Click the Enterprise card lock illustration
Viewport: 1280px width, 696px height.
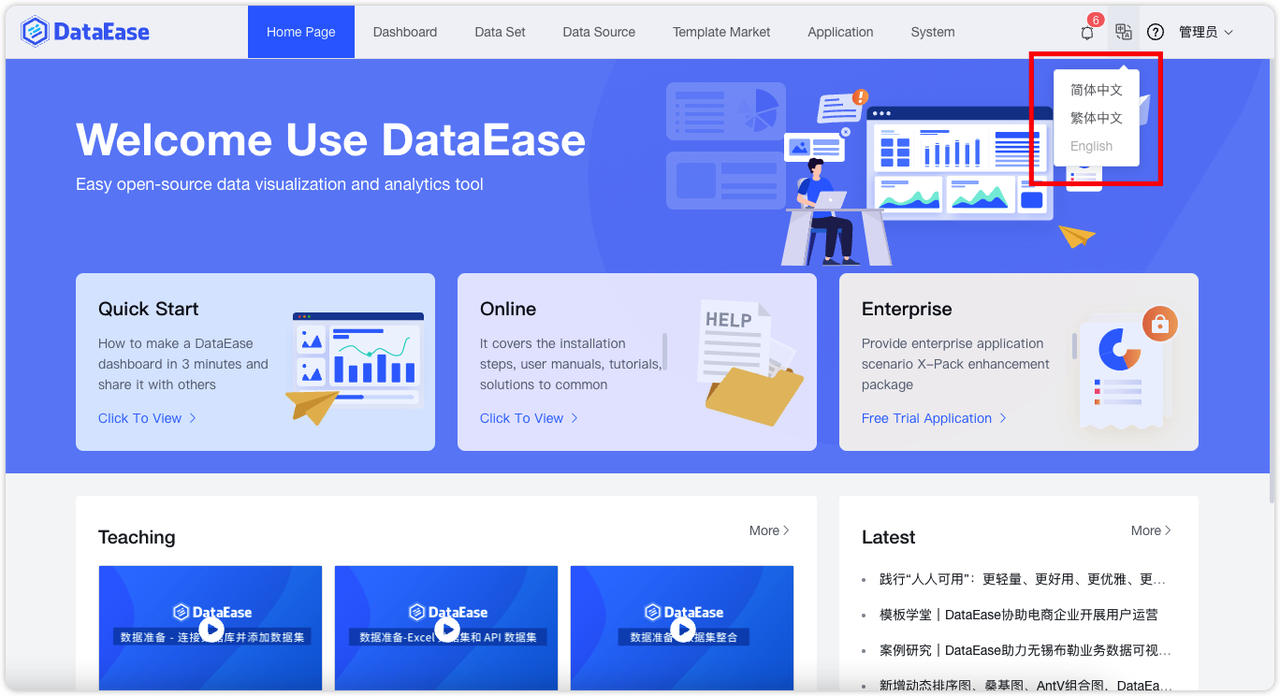pos(1159,324)
